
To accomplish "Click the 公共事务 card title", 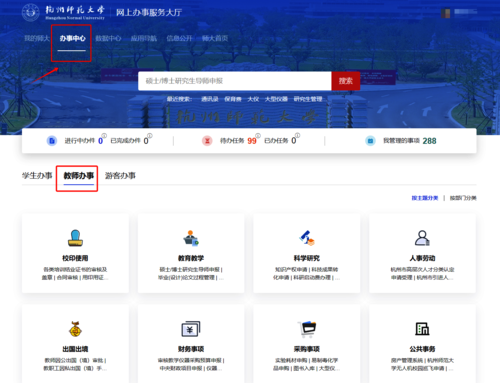I will [x=422, y=349].
